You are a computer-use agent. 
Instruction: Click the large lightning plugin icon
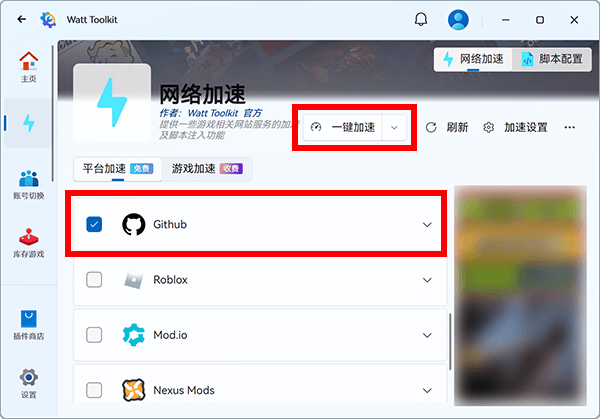tap(112, 102)
